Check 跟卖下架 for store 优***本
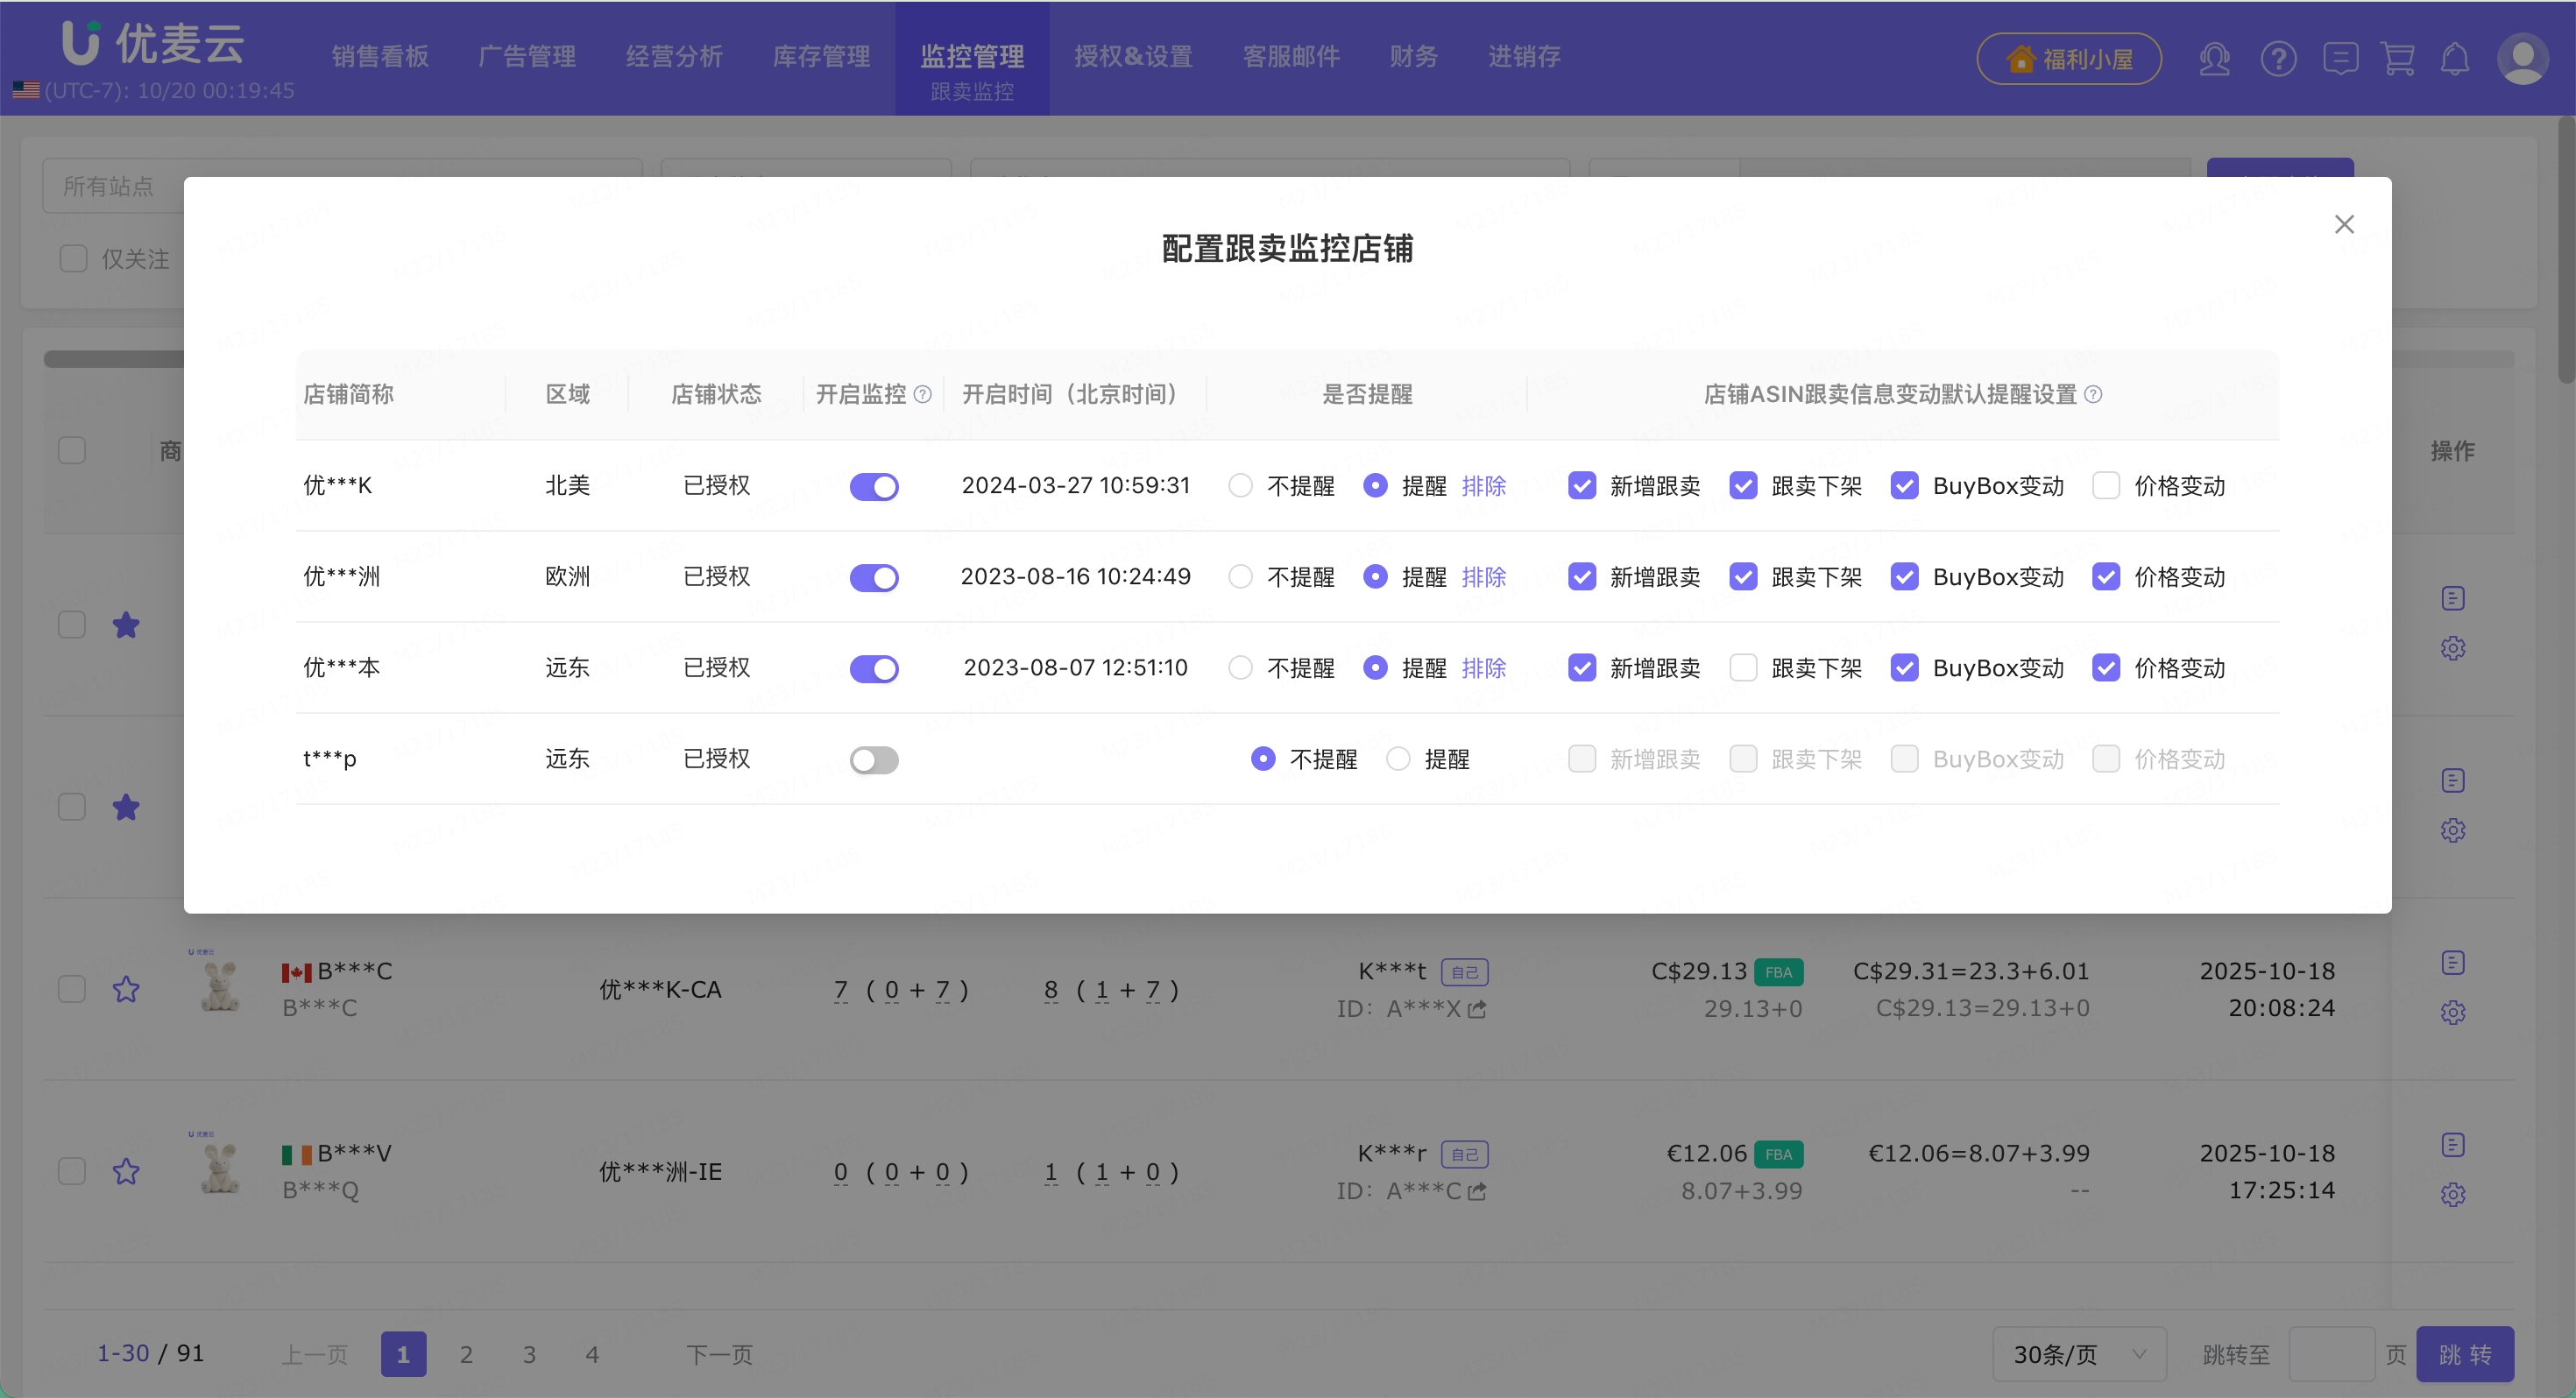This screenshot has width=2576, height=1398. point(1745,668)
